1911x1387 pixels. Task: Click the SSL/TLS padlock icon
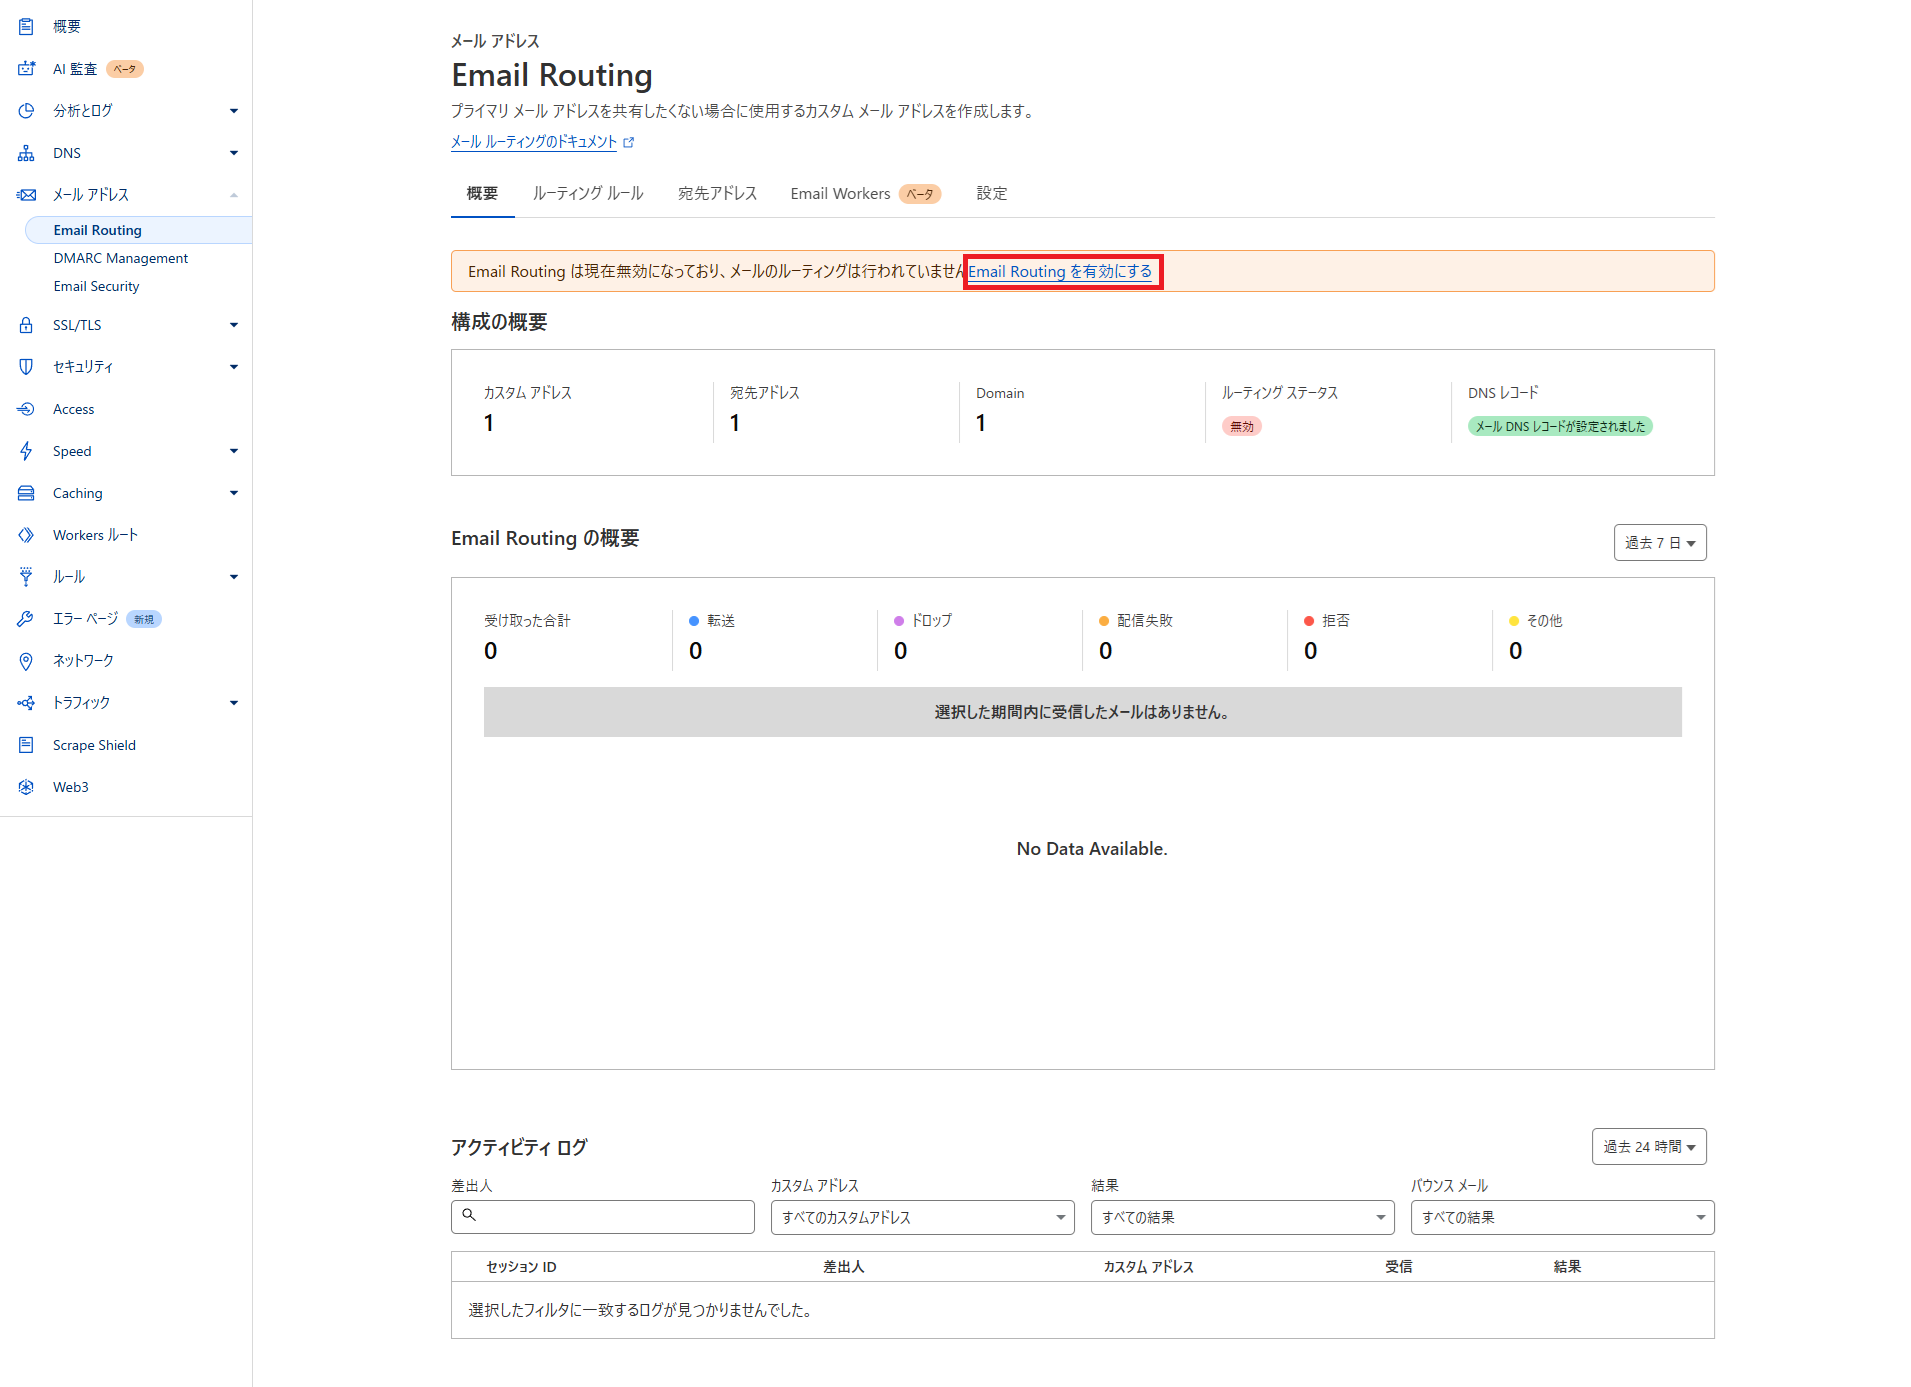[x=26, y=325]
